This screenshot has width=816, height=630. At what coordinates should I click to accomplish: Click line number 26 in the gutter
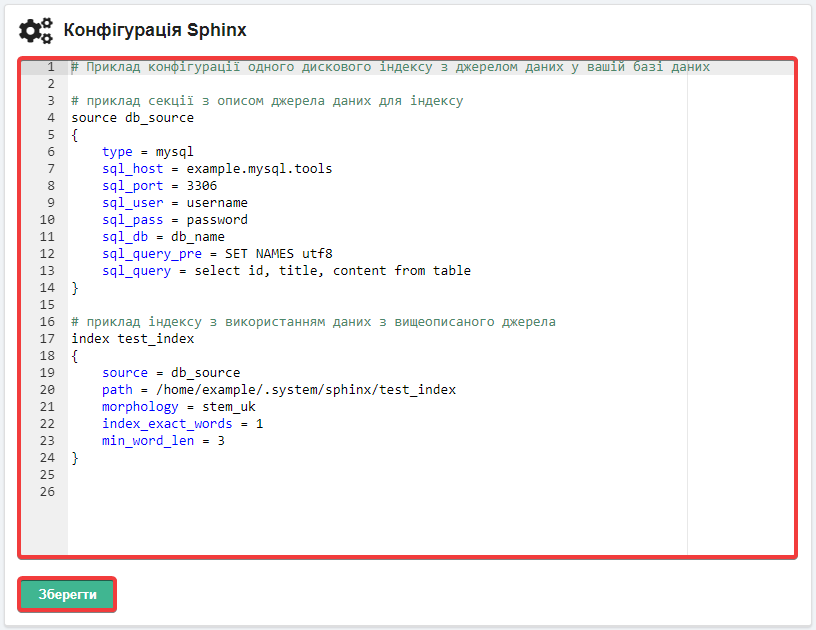[47, 492]
